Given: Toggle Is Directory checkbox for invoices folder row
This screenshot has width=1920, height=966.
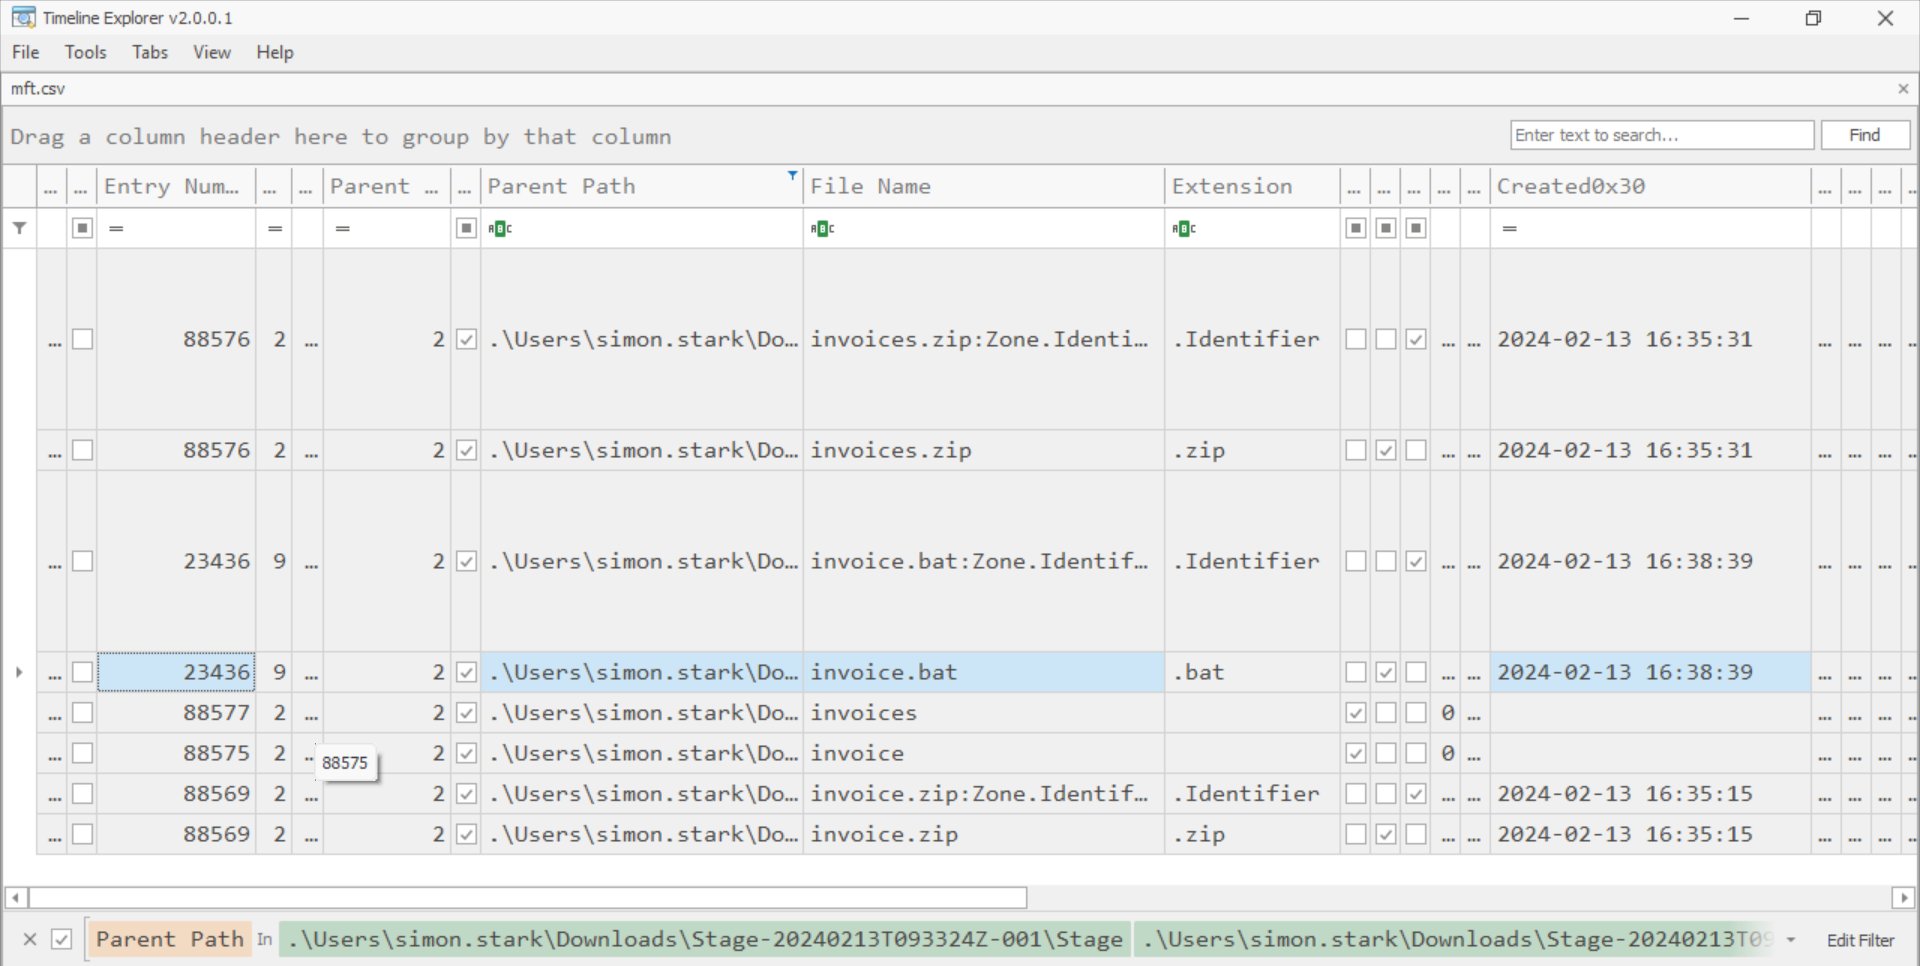Looking at the screenshot, I should (x=1355, y=713).
